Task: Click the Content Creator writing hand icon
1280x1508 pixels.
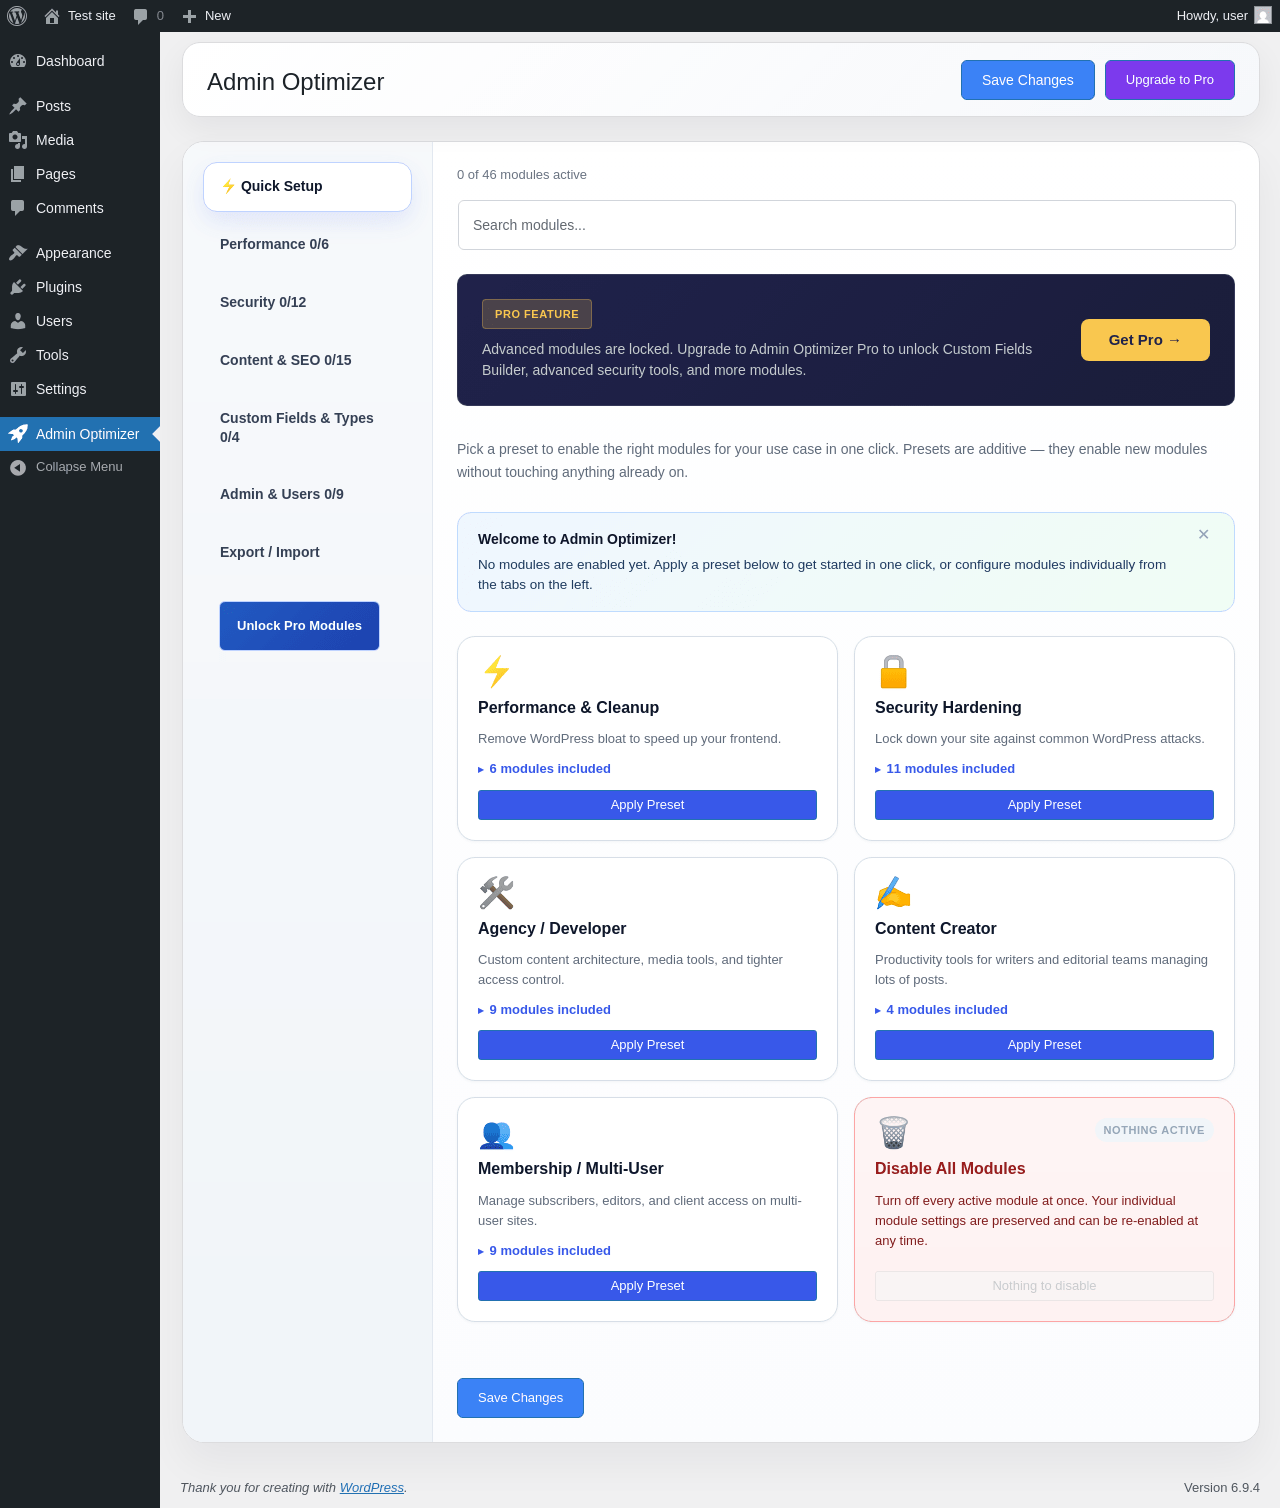Action: 894,892
